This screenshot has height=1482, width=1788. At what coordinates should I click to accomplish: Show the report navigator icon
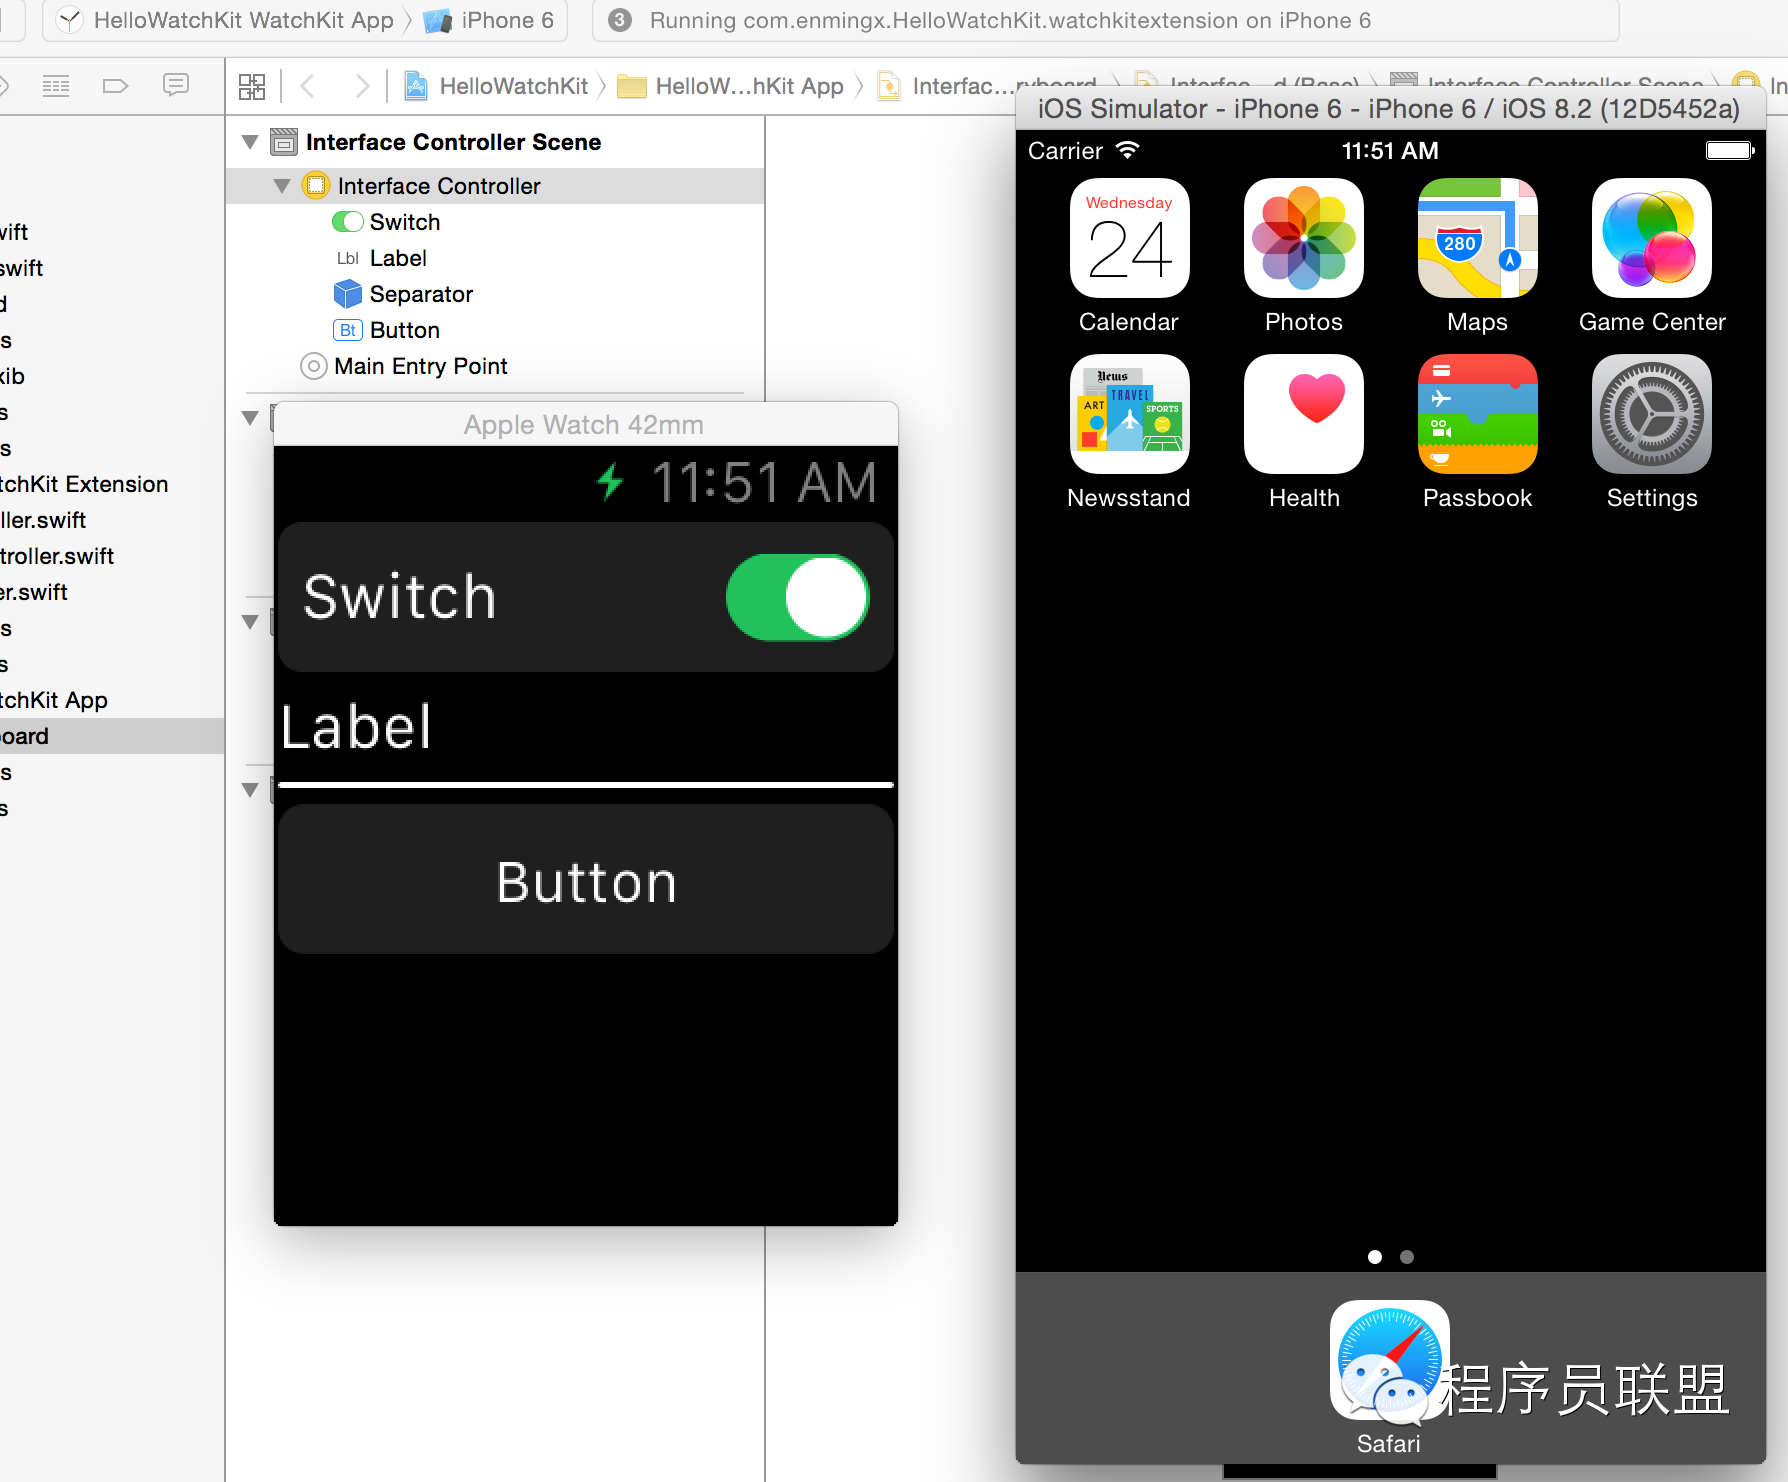pyautogui.click(x=176, y=86)
